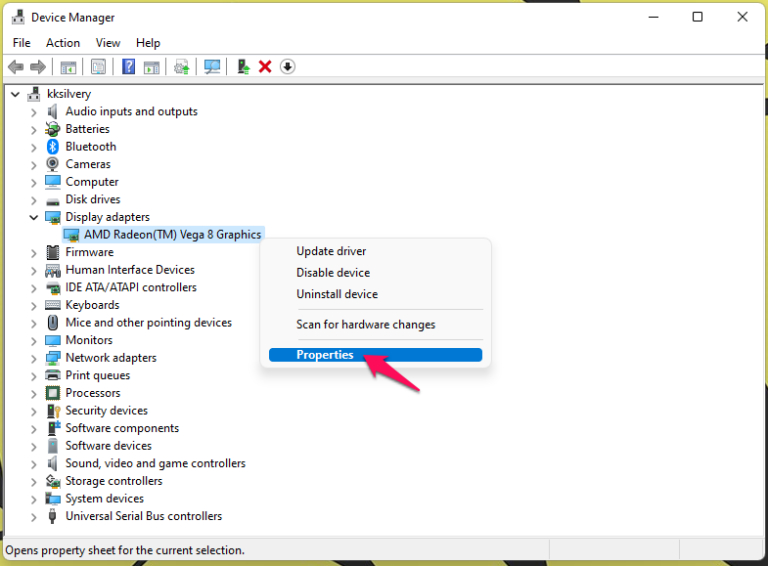The width and height of the screenshot is (768, 566).
Task: Click the Help toolbar icon with question mark
Action: (128, 67)
